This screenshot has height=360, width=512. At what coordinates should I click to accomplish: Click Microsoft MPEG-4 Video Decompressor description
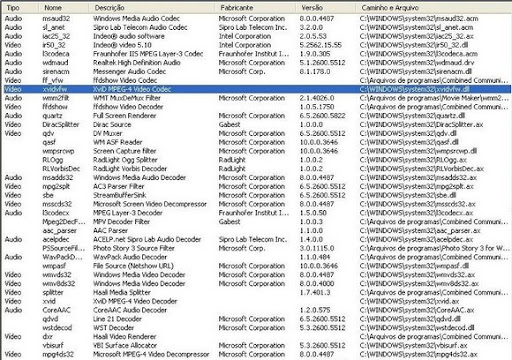tap(151, 354)
